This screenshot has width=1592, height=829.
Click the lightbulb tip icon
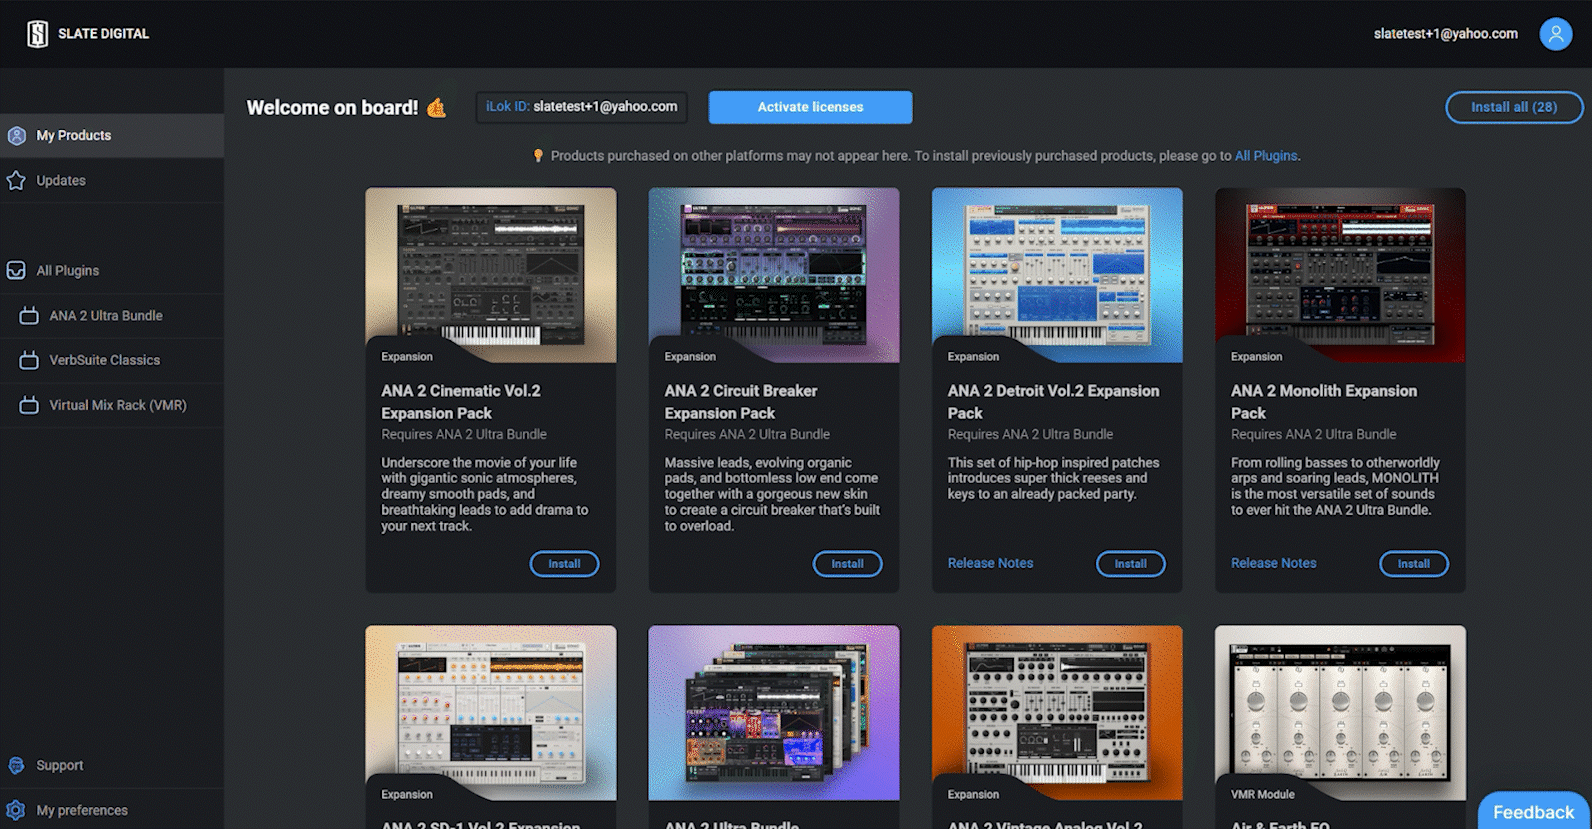538,156
